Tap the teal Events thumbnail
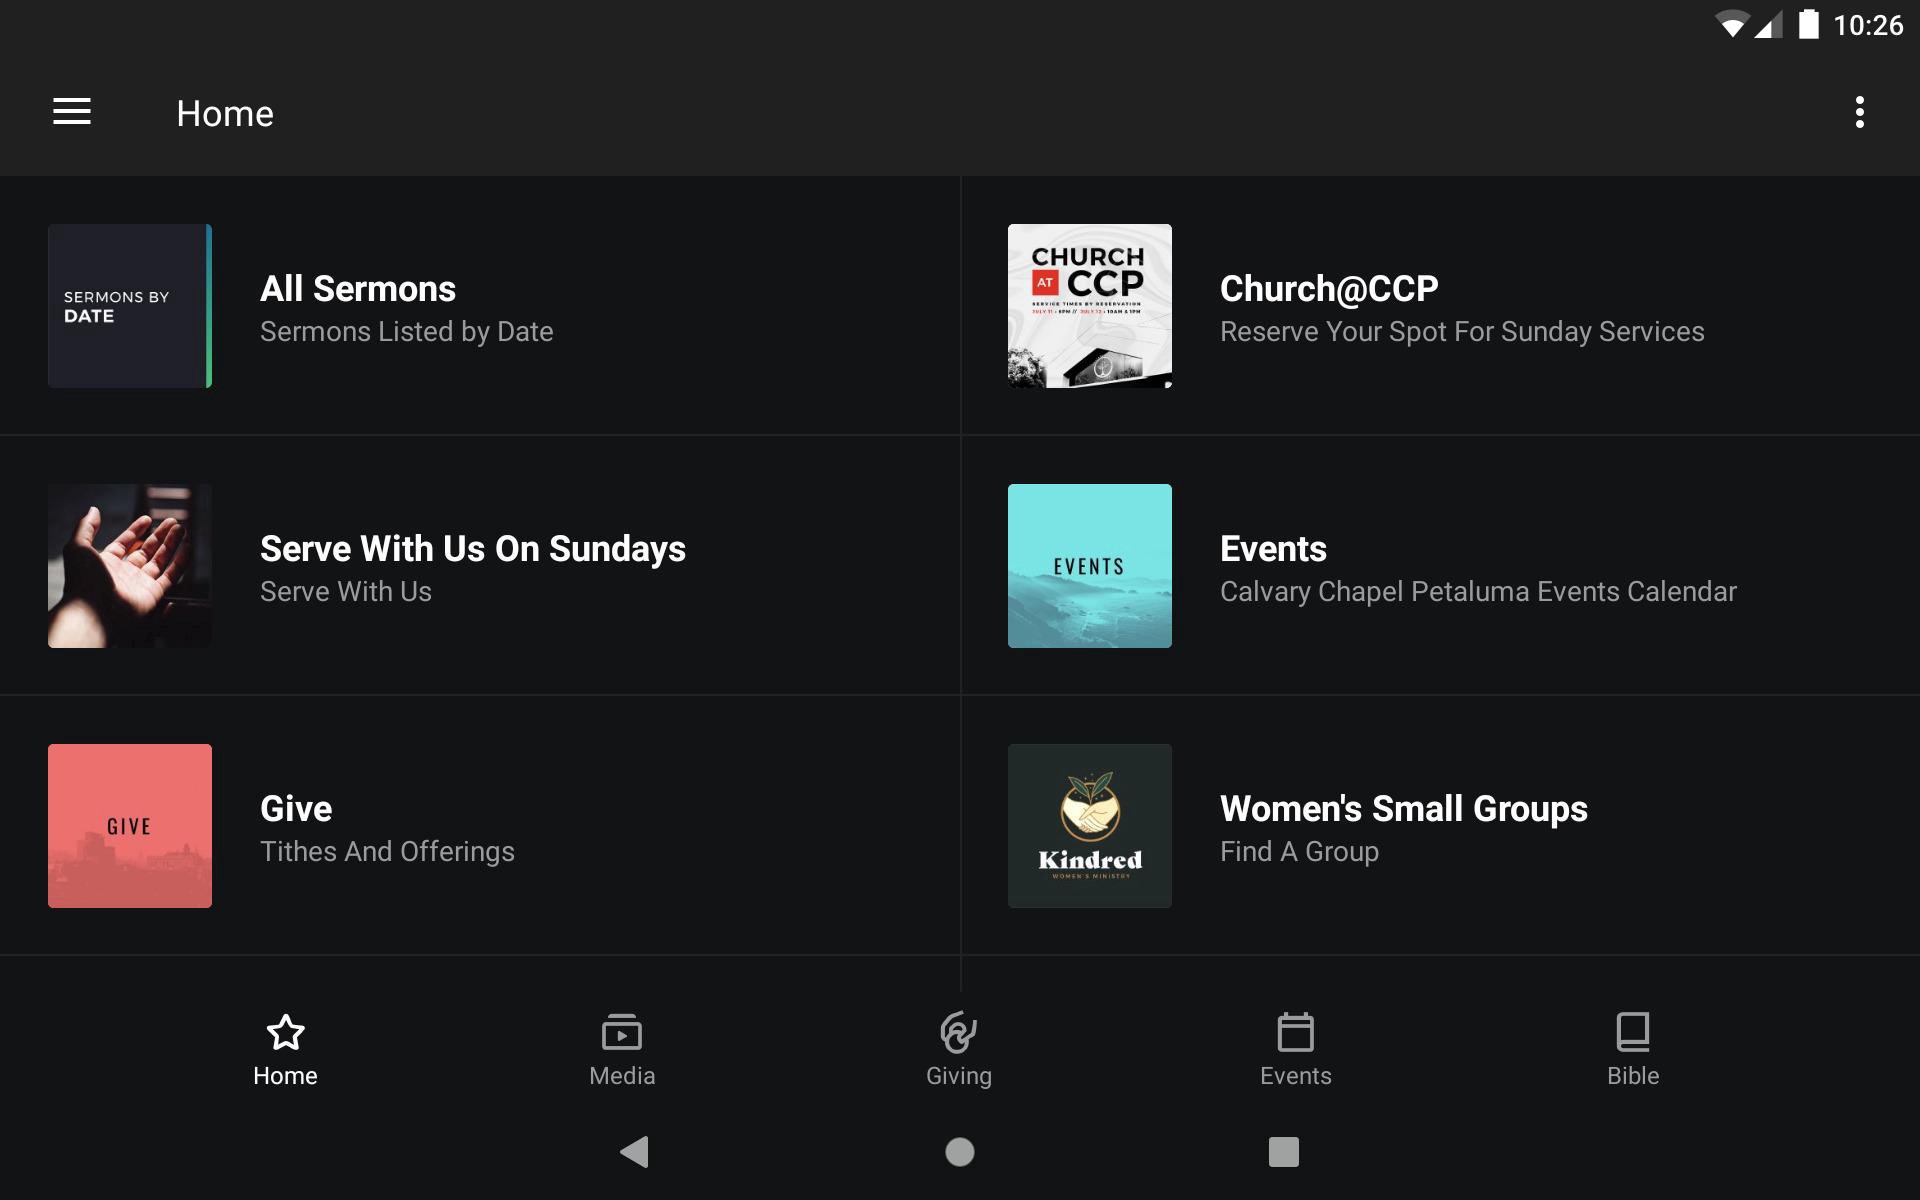Viewport: 1920px width, 1200px height. click(1089, 566)
